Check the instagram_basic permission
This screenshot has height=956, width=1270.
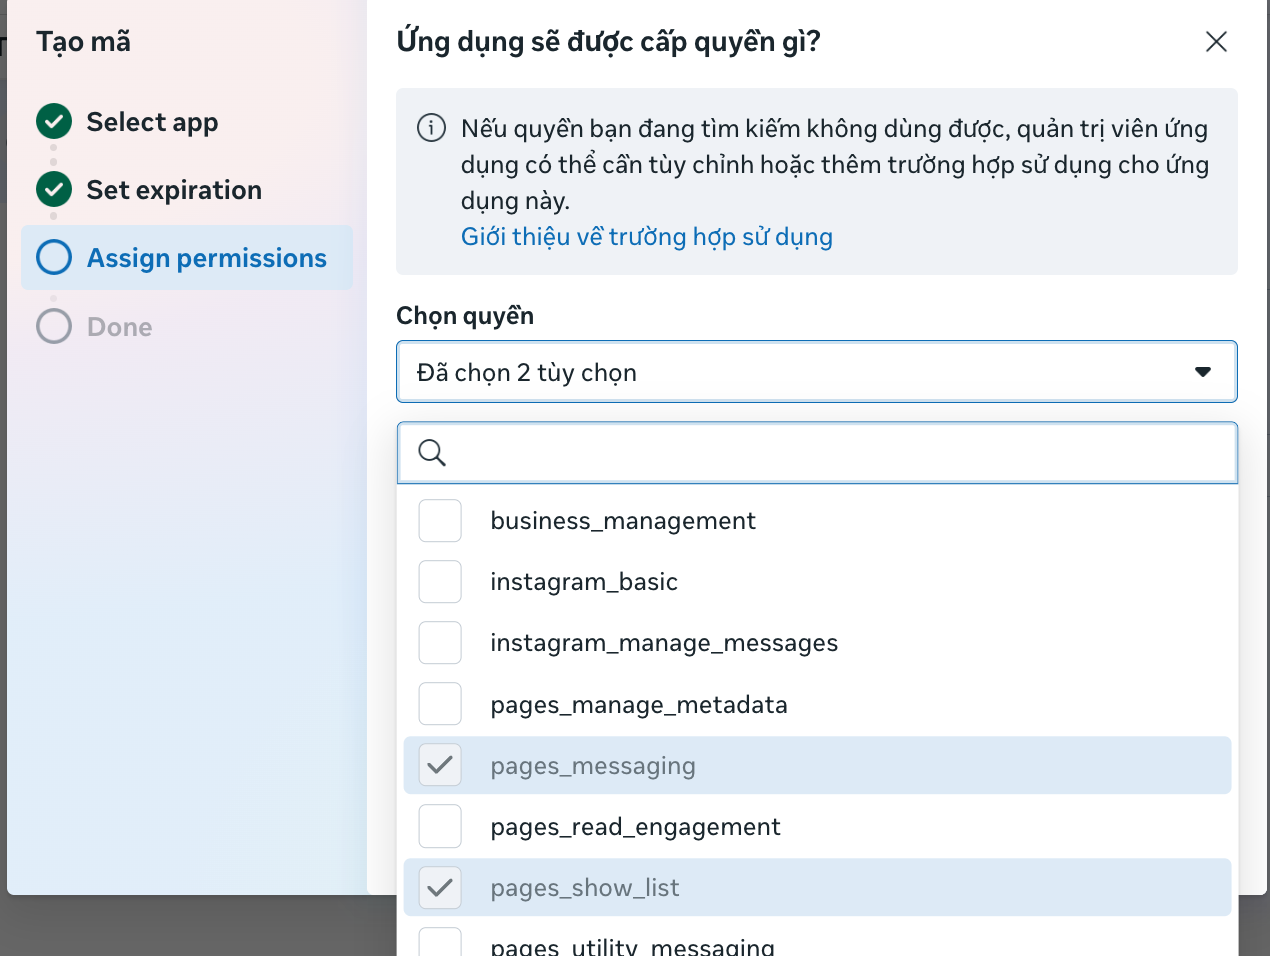[x=440, y=581]
